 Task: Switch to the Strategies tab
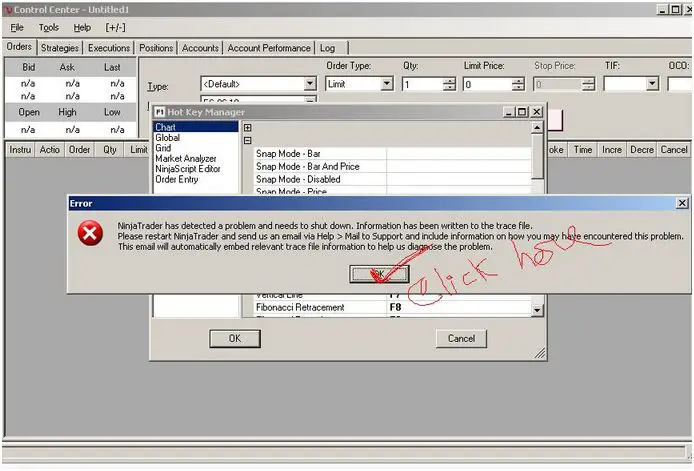[x=59, y=48]
